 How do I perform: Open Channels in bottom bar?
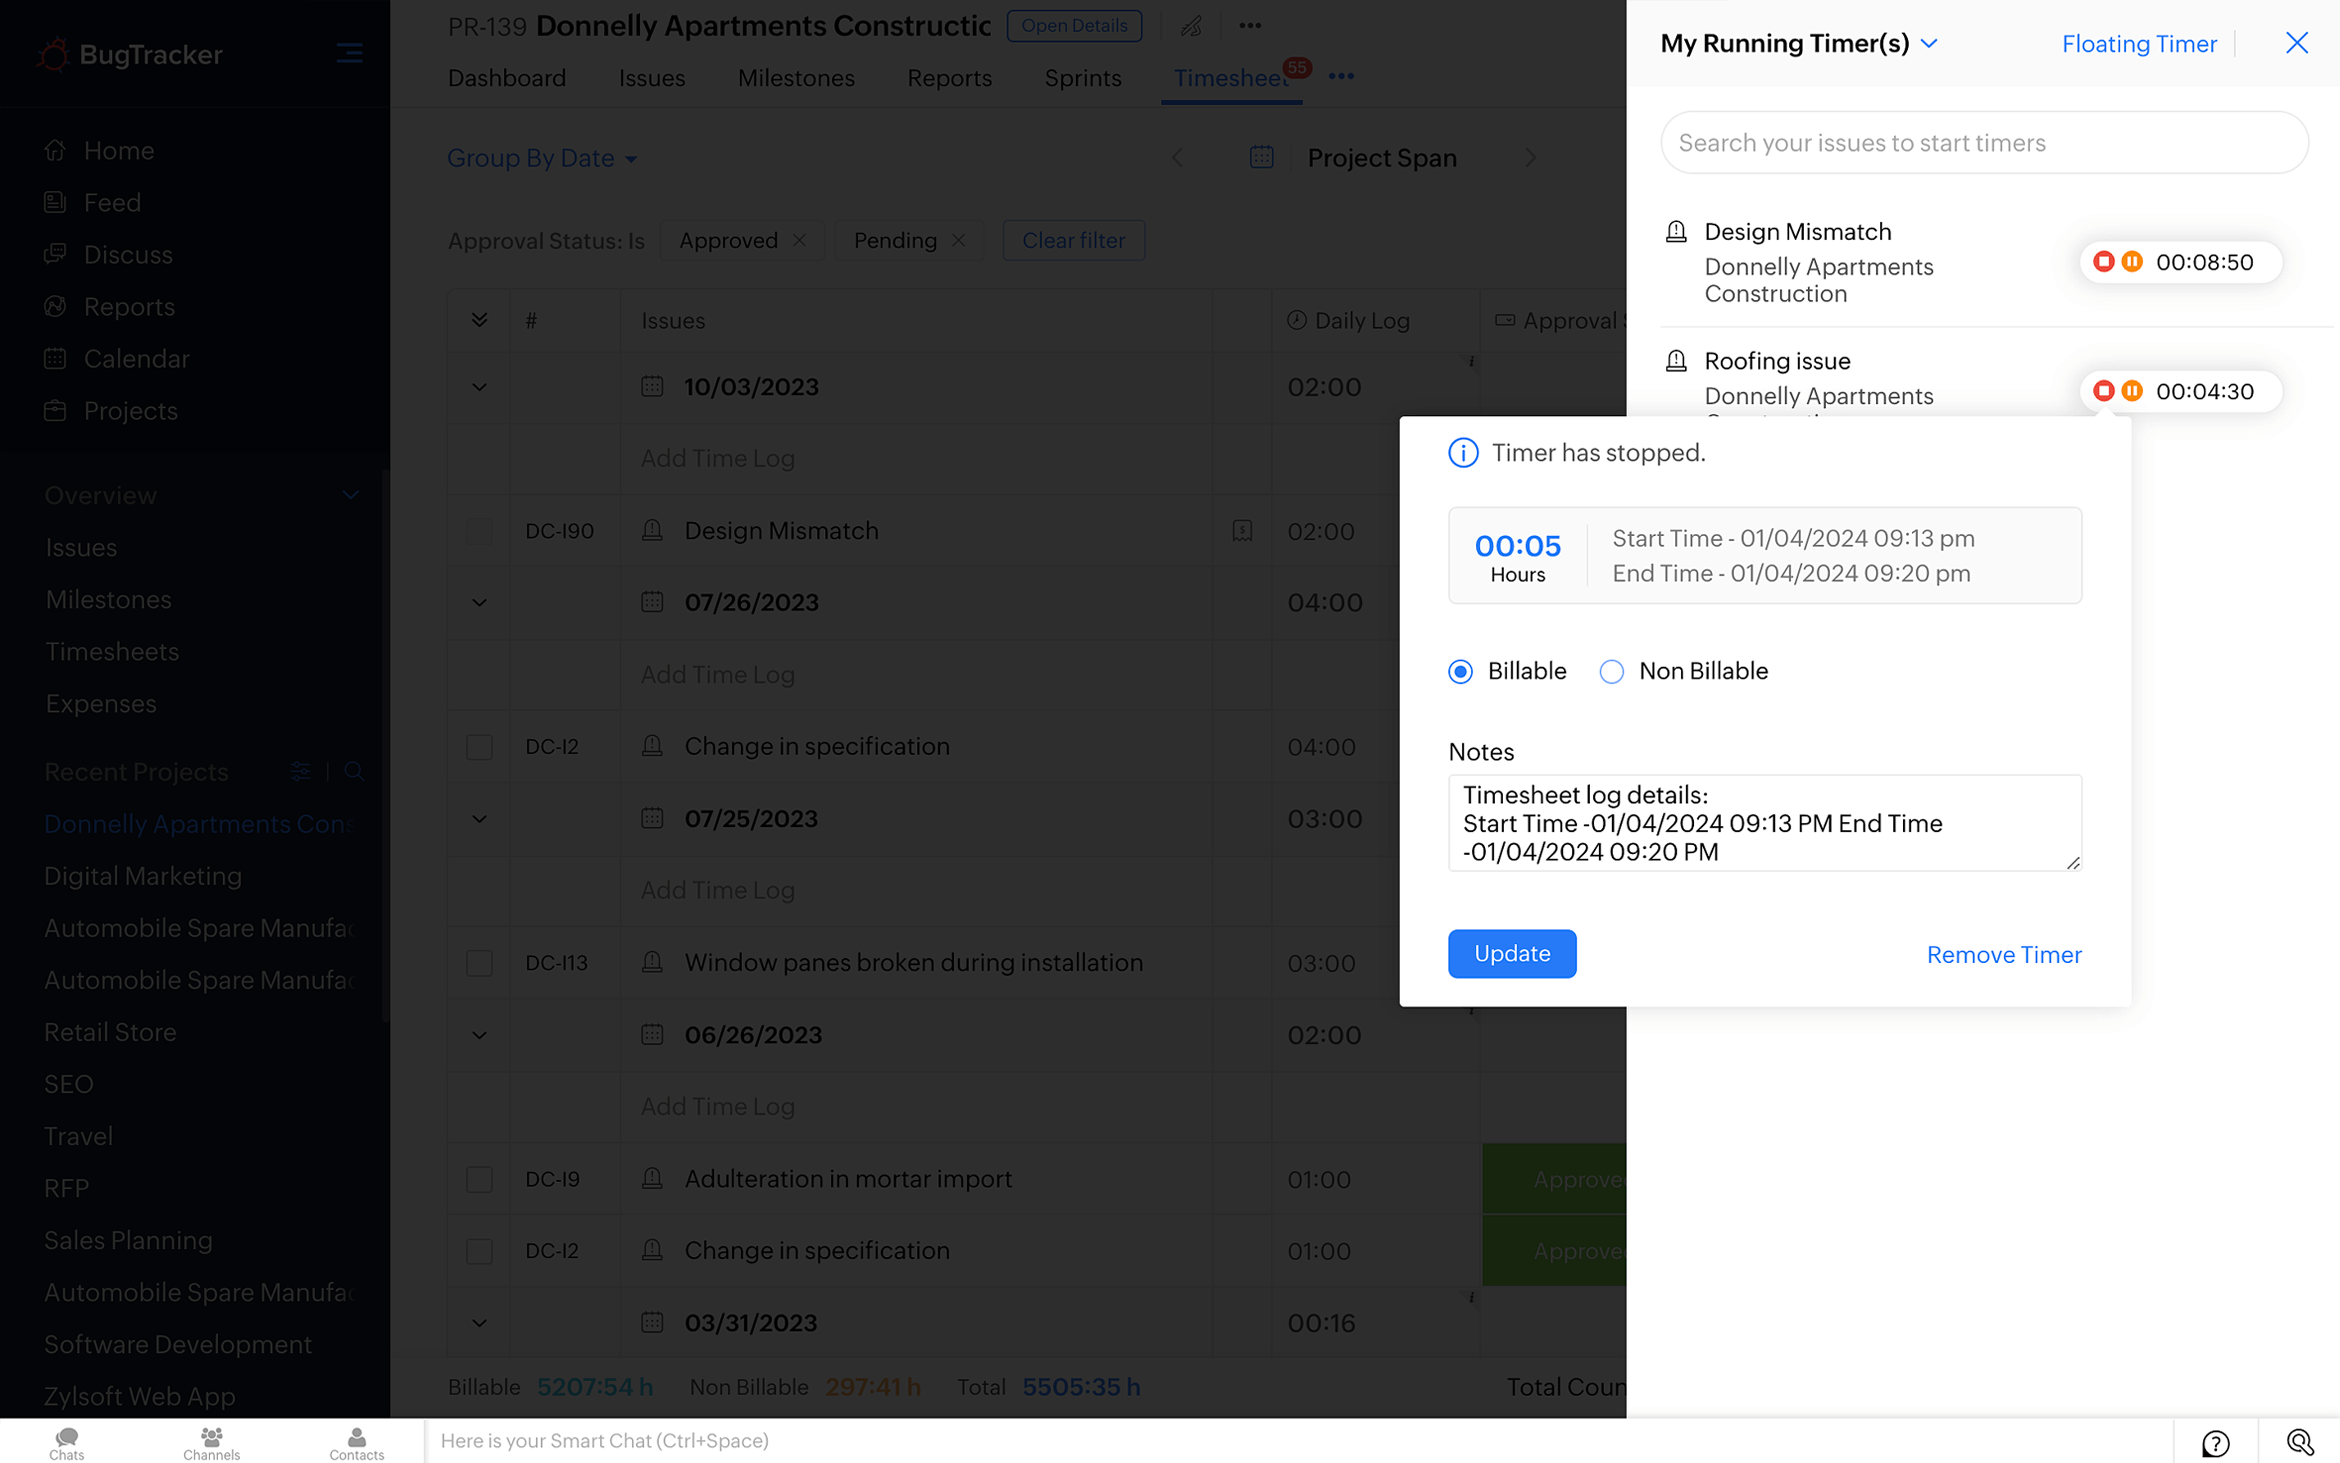(x=211, y=1442)
